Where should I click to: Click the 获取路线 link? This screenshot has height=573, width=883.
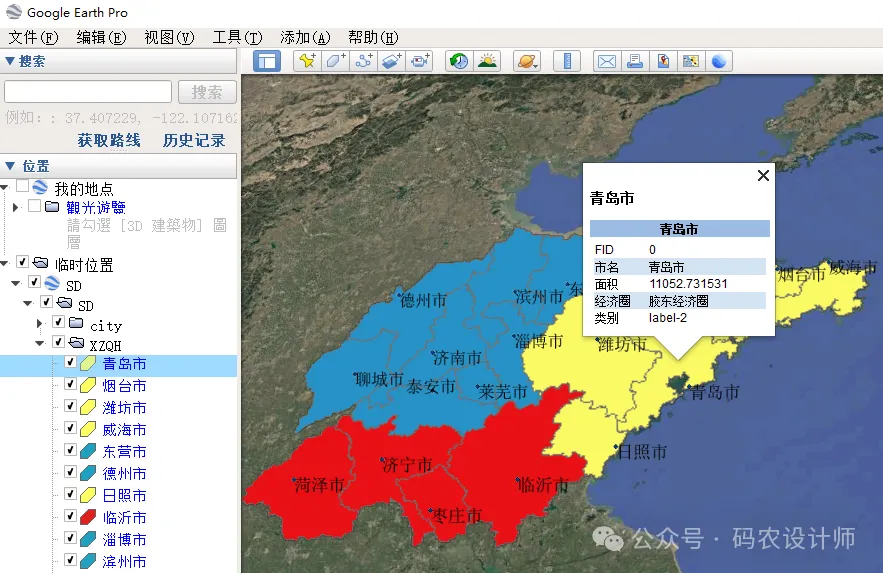coord(109,140)
